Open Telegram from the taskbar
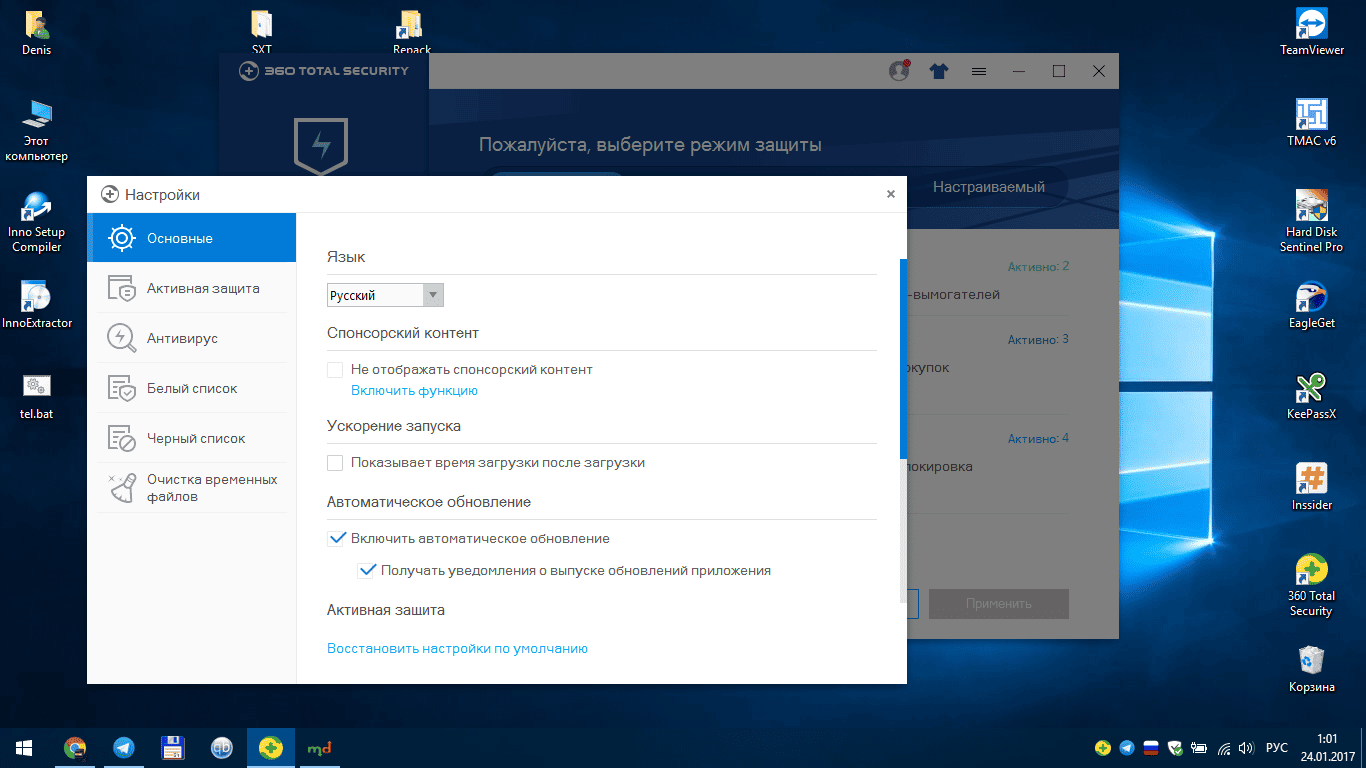 (124, 748)
